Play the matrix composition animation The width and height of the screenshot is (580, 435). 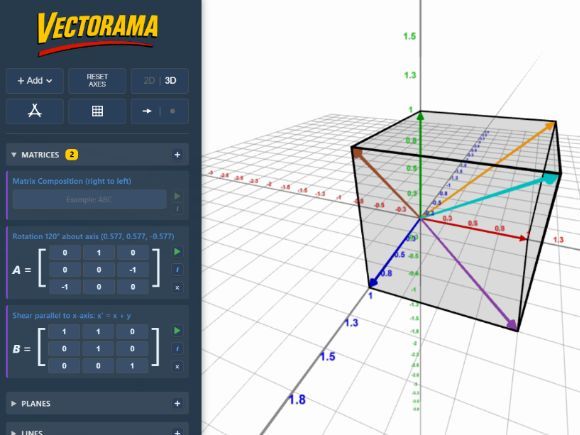point(177,196)
